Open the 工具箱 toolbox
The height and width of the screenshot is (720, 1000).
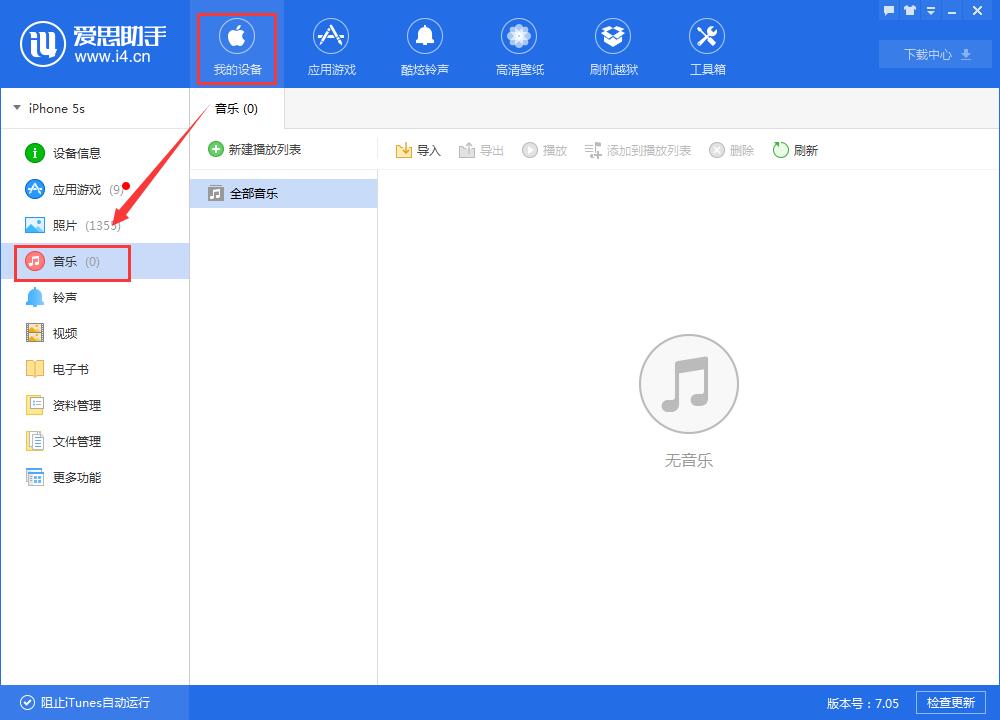coord(706,44)
